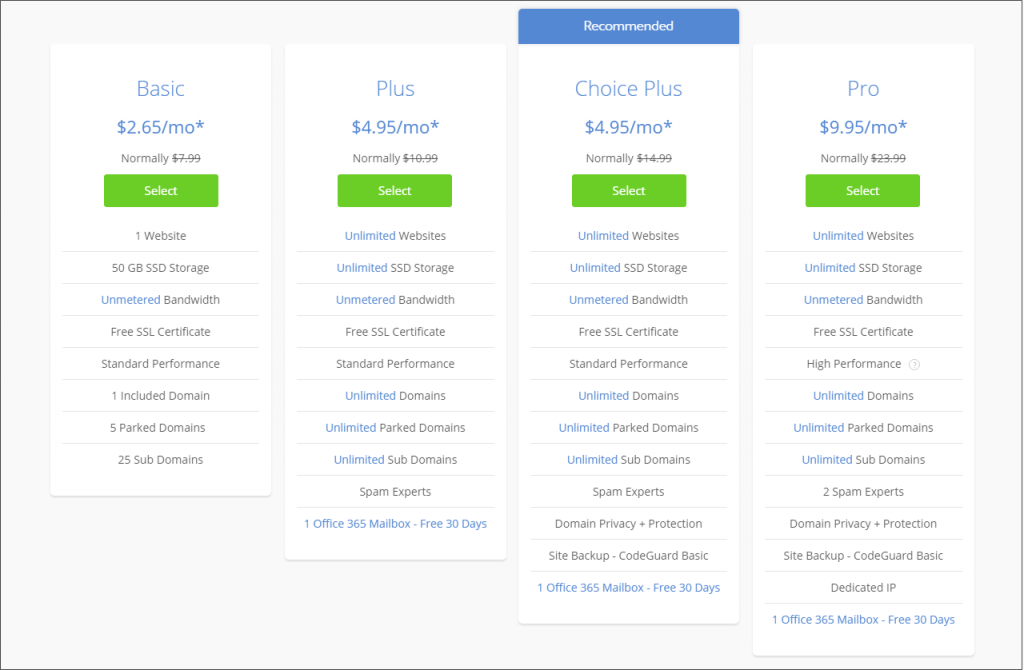Click the High Performance help icon

tap(913, 364)
